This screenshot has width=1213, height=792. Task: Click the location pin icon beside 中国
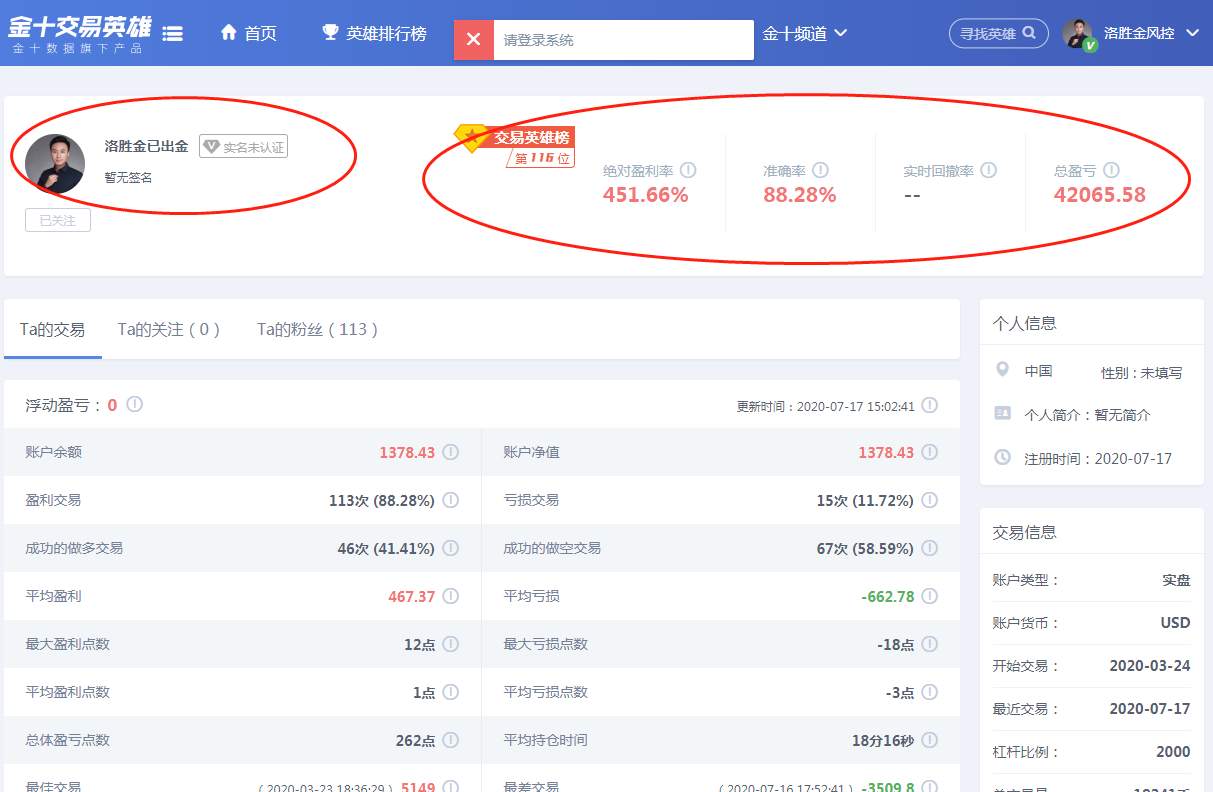tap(1003, 370)
